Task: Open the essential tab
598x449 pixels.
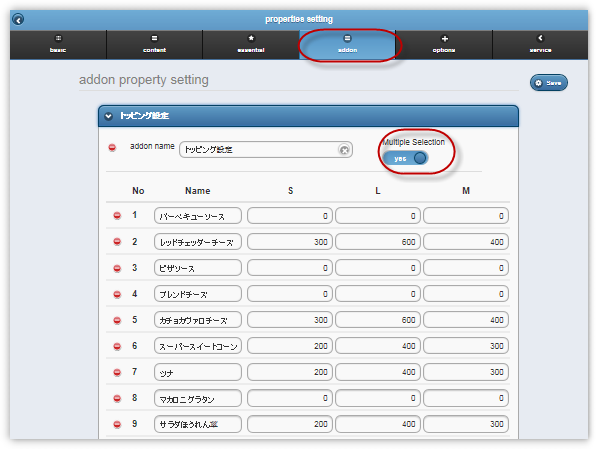Action: click(251, 45)
